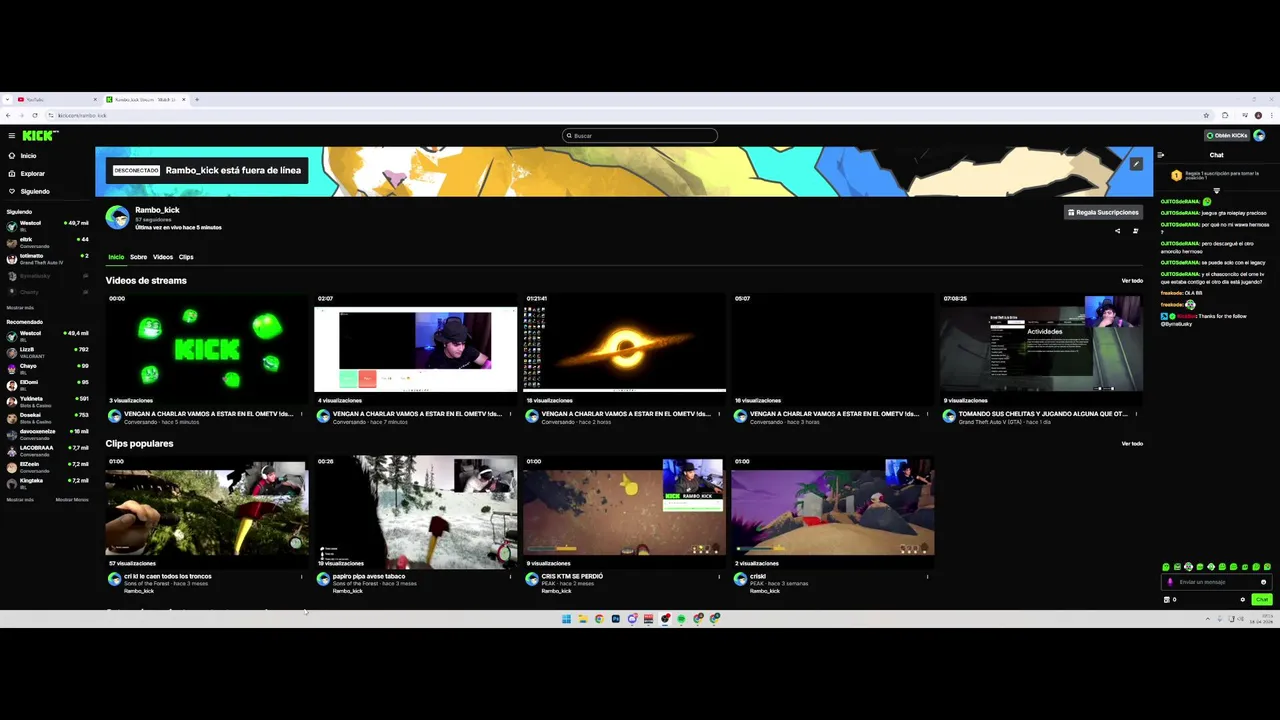Screen dimensions: 1280x720
Task: Click the Enviar un mensaje chat input
Action: pos(1216,582)
